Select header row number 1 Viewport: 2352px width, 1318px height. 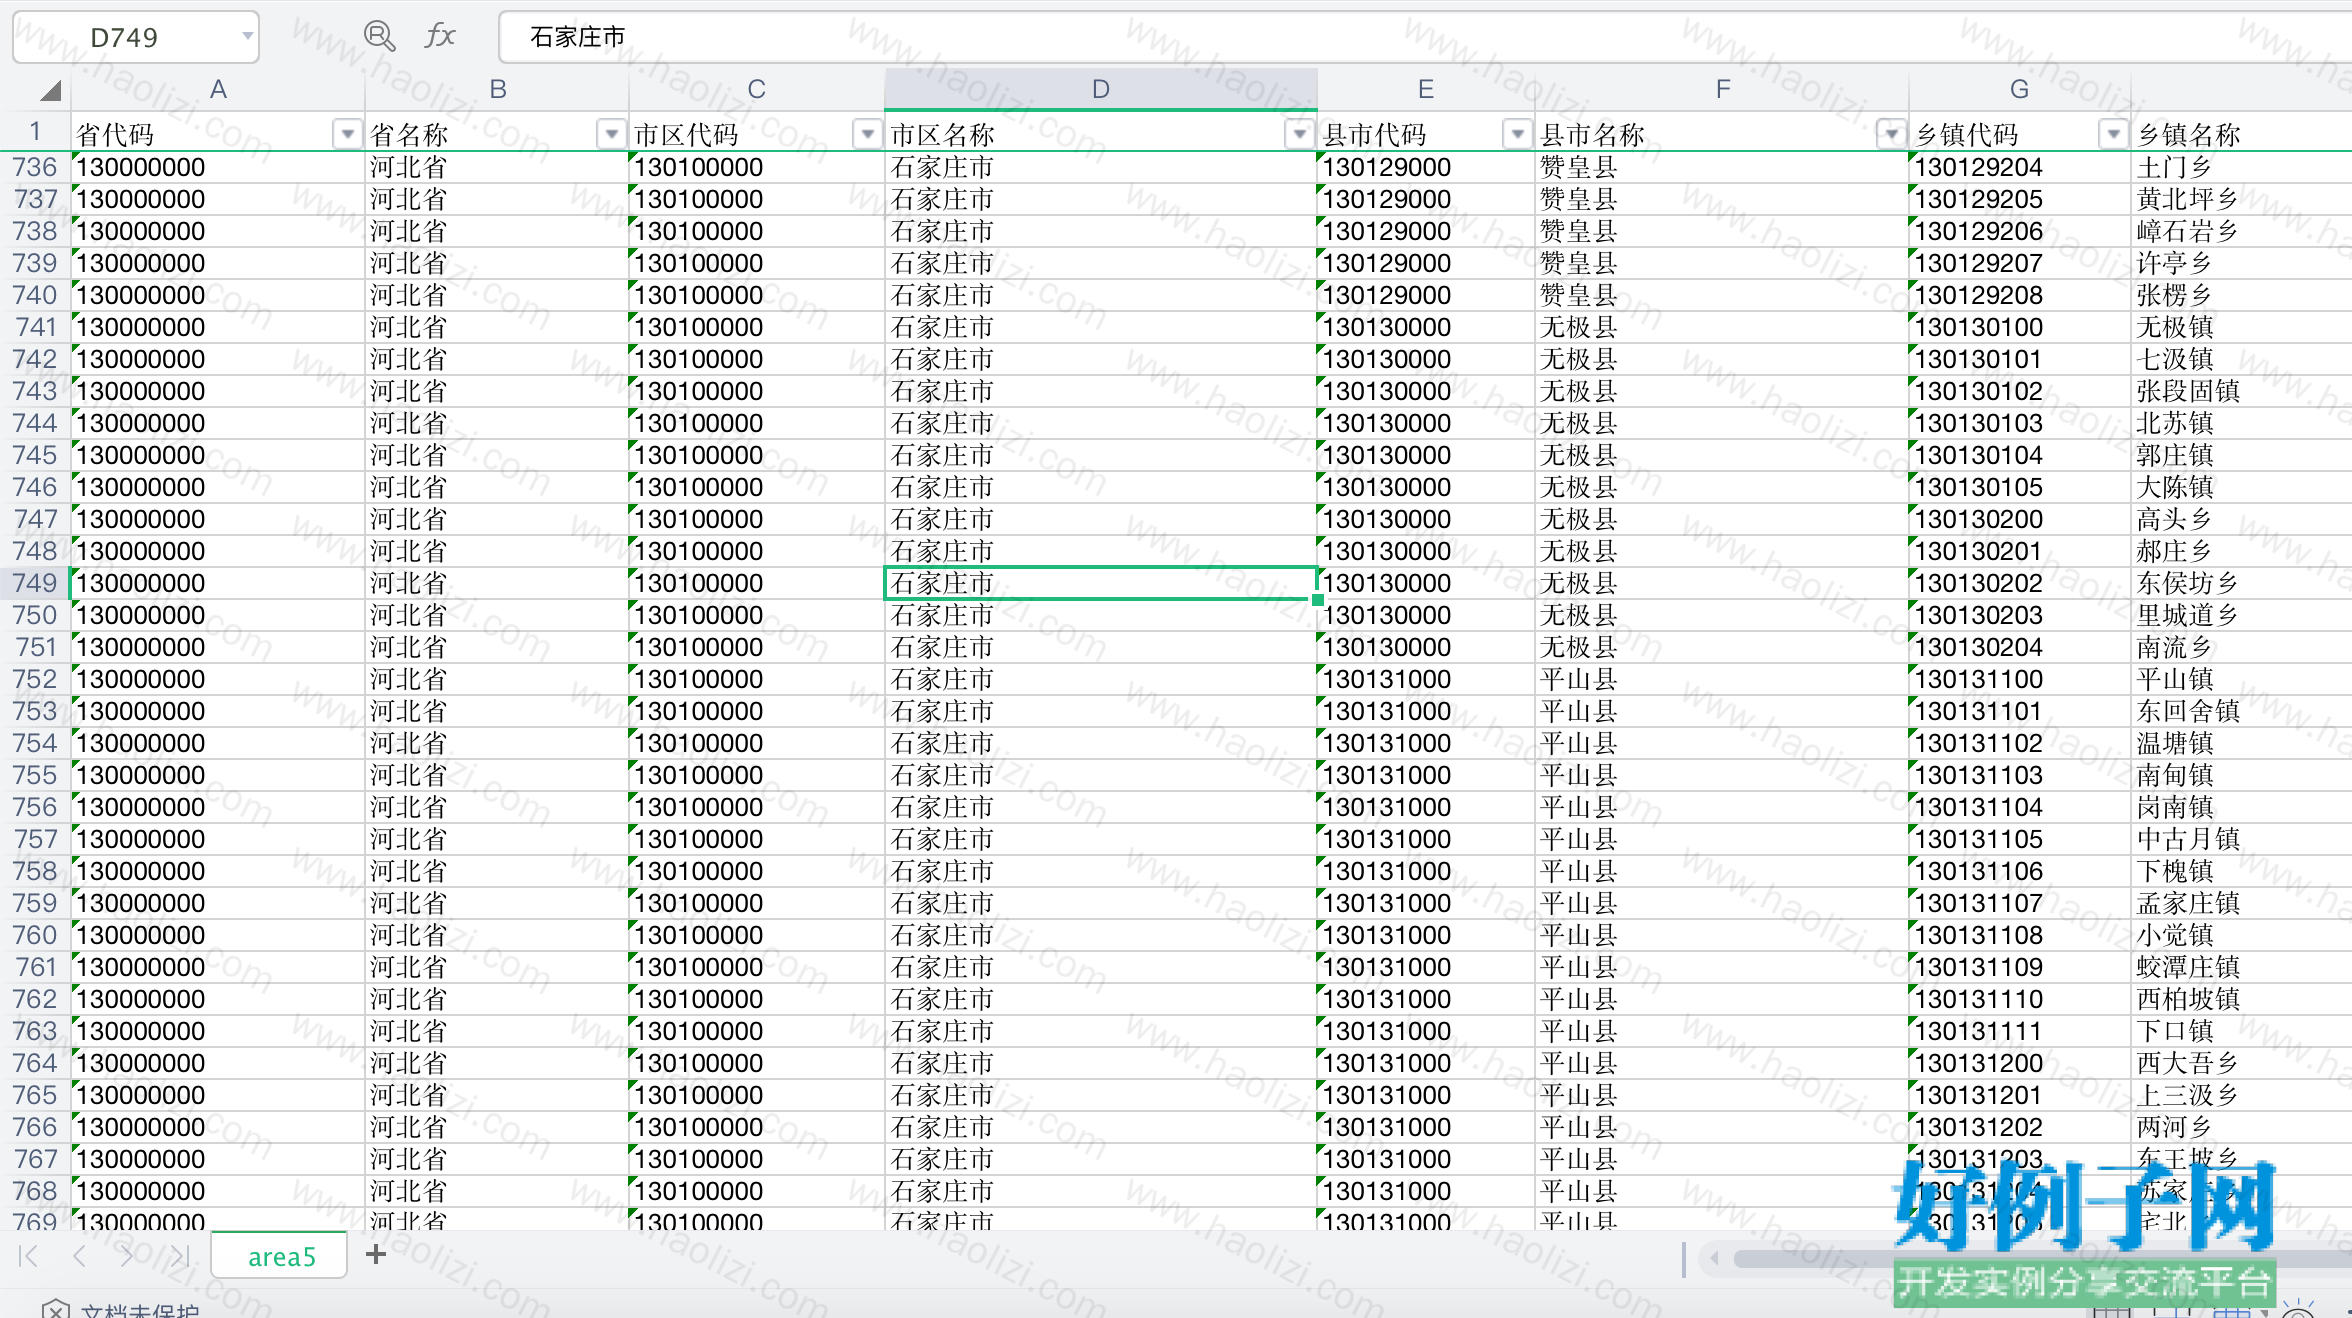coord(35,131)
